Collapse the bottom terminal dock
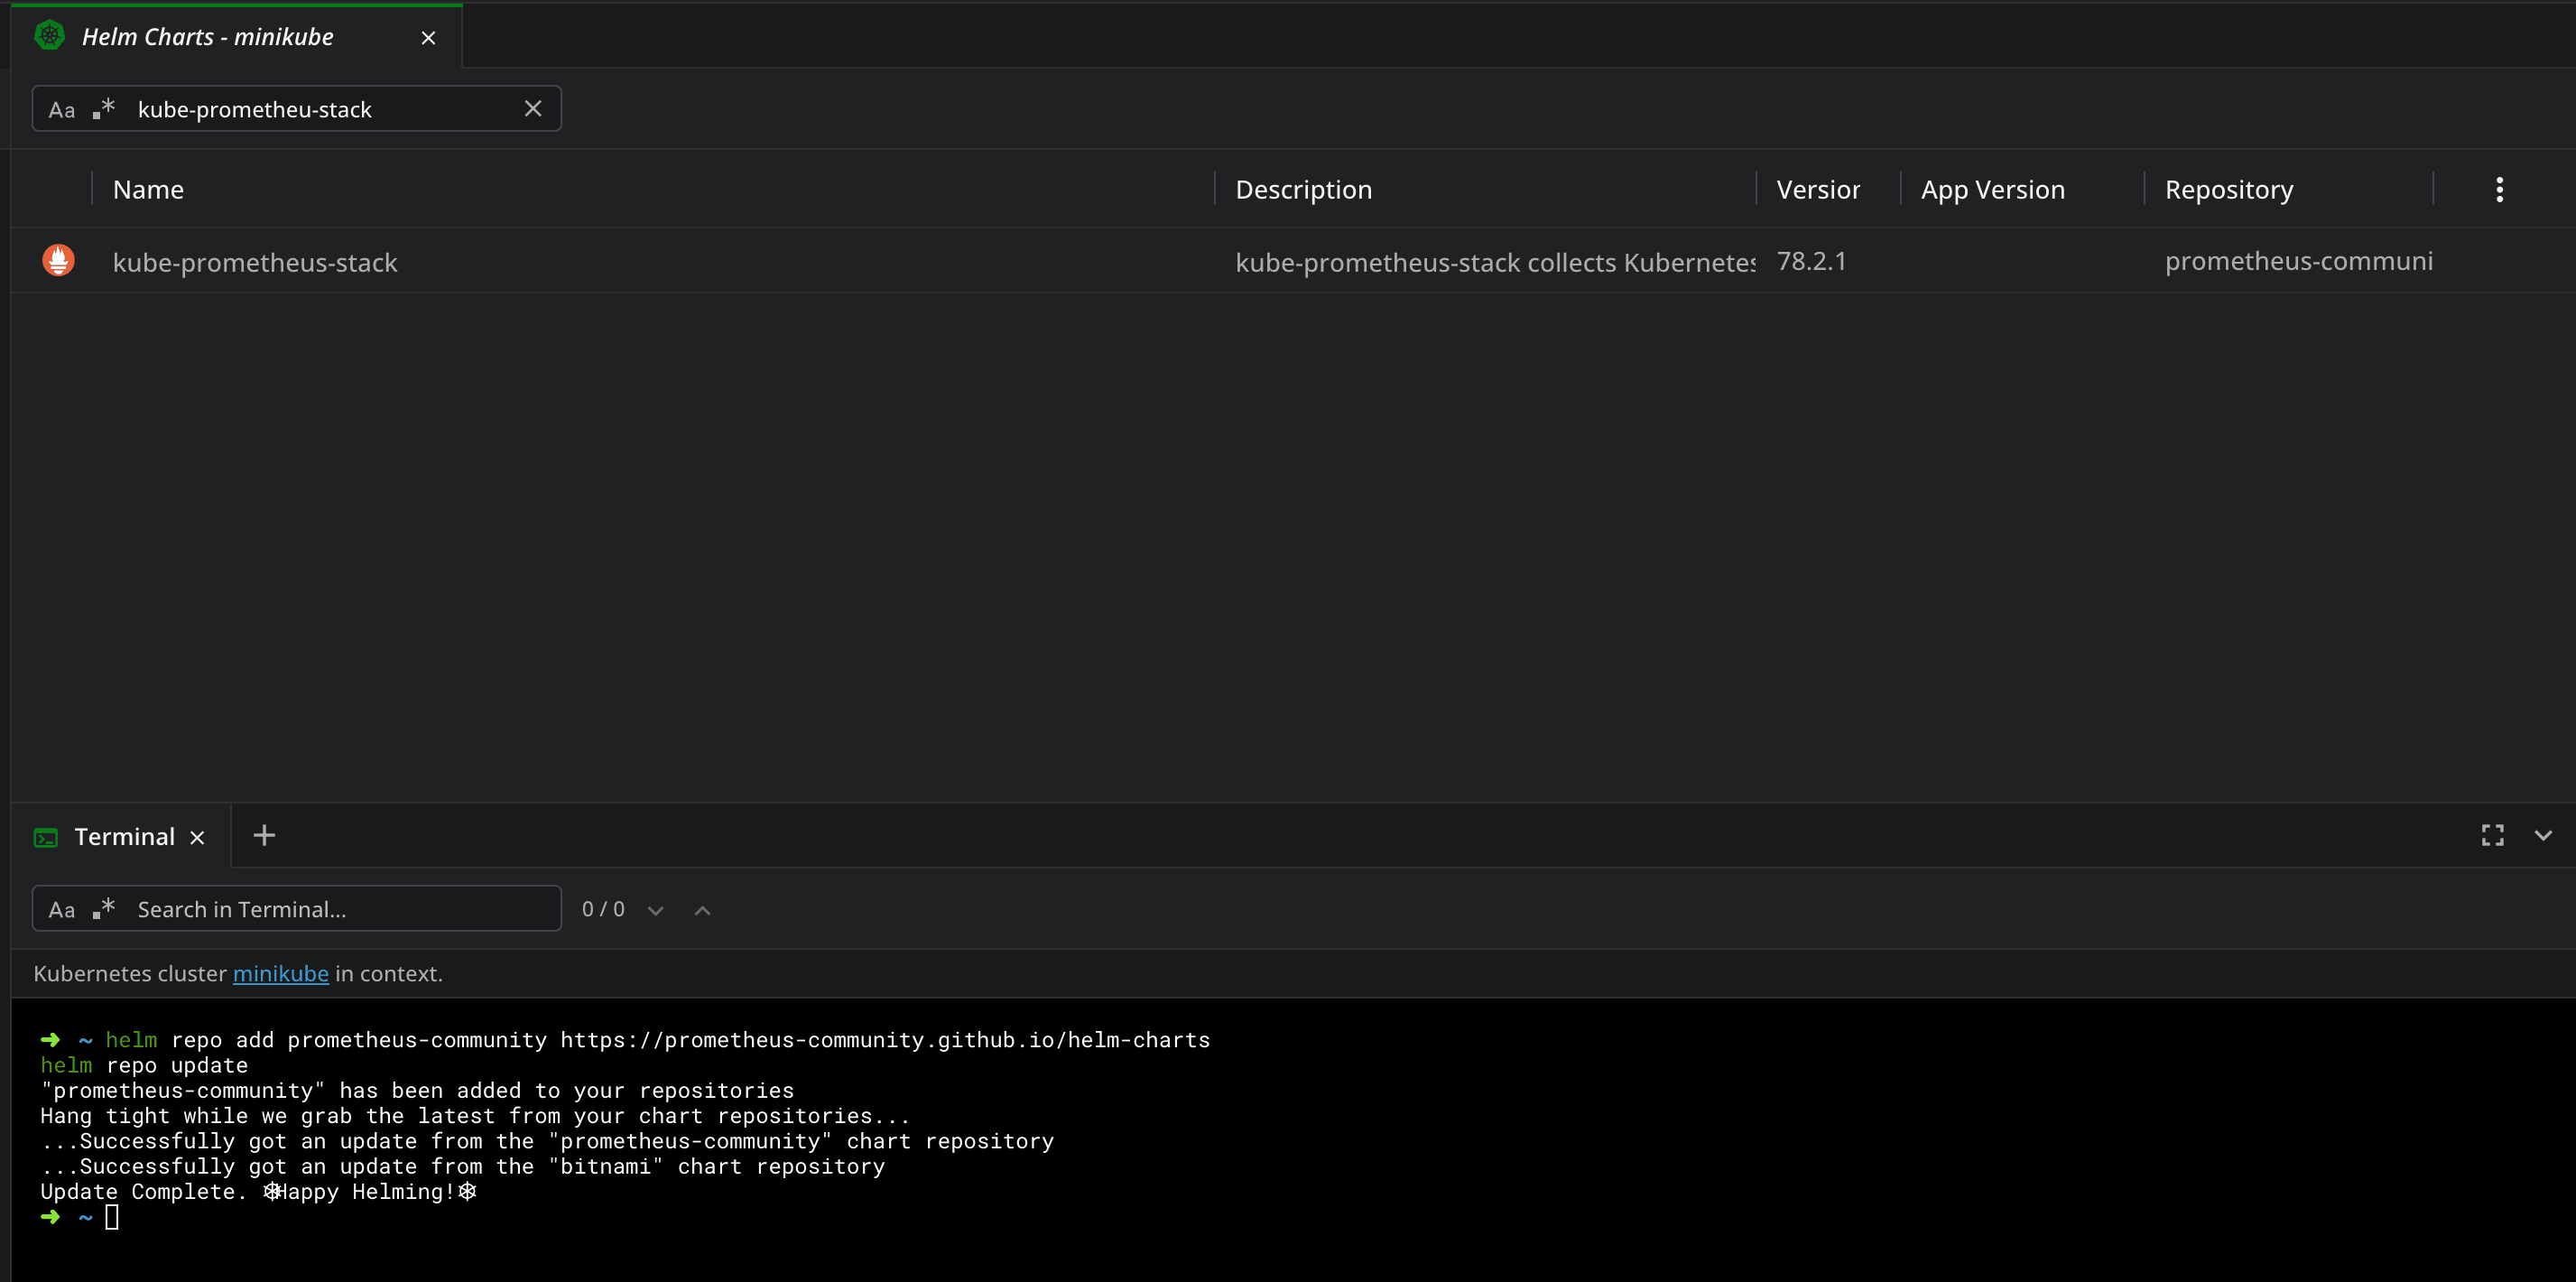Screen dimensions: 2576x1282 coord(2542,835)
